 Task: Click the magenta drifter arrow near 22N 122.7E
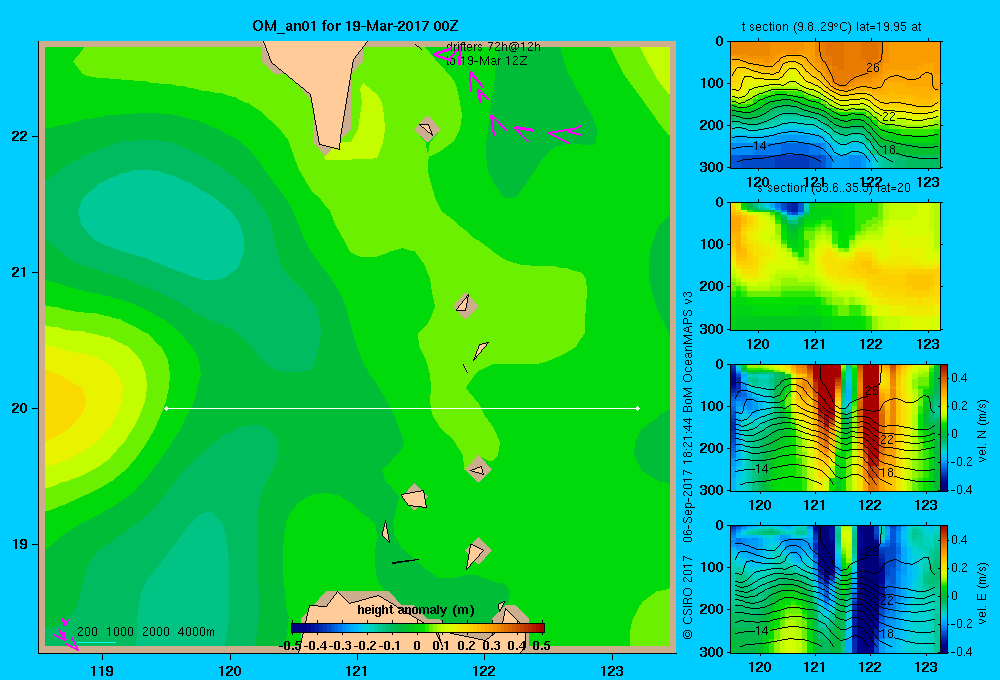coord(566,133)
